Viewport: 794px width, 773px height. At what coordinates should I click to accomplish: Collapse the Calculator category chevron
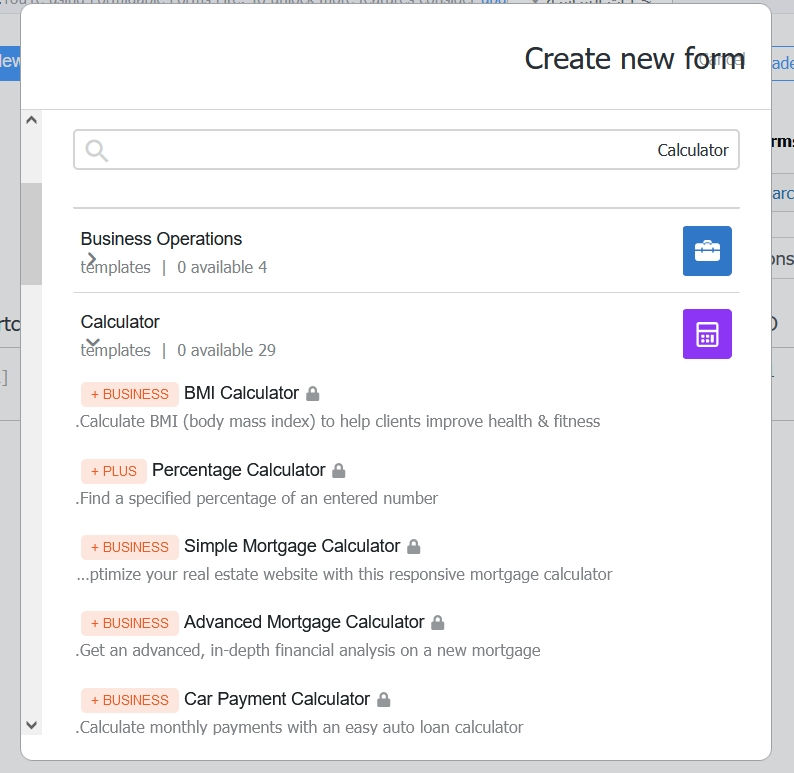pos(93,342)
